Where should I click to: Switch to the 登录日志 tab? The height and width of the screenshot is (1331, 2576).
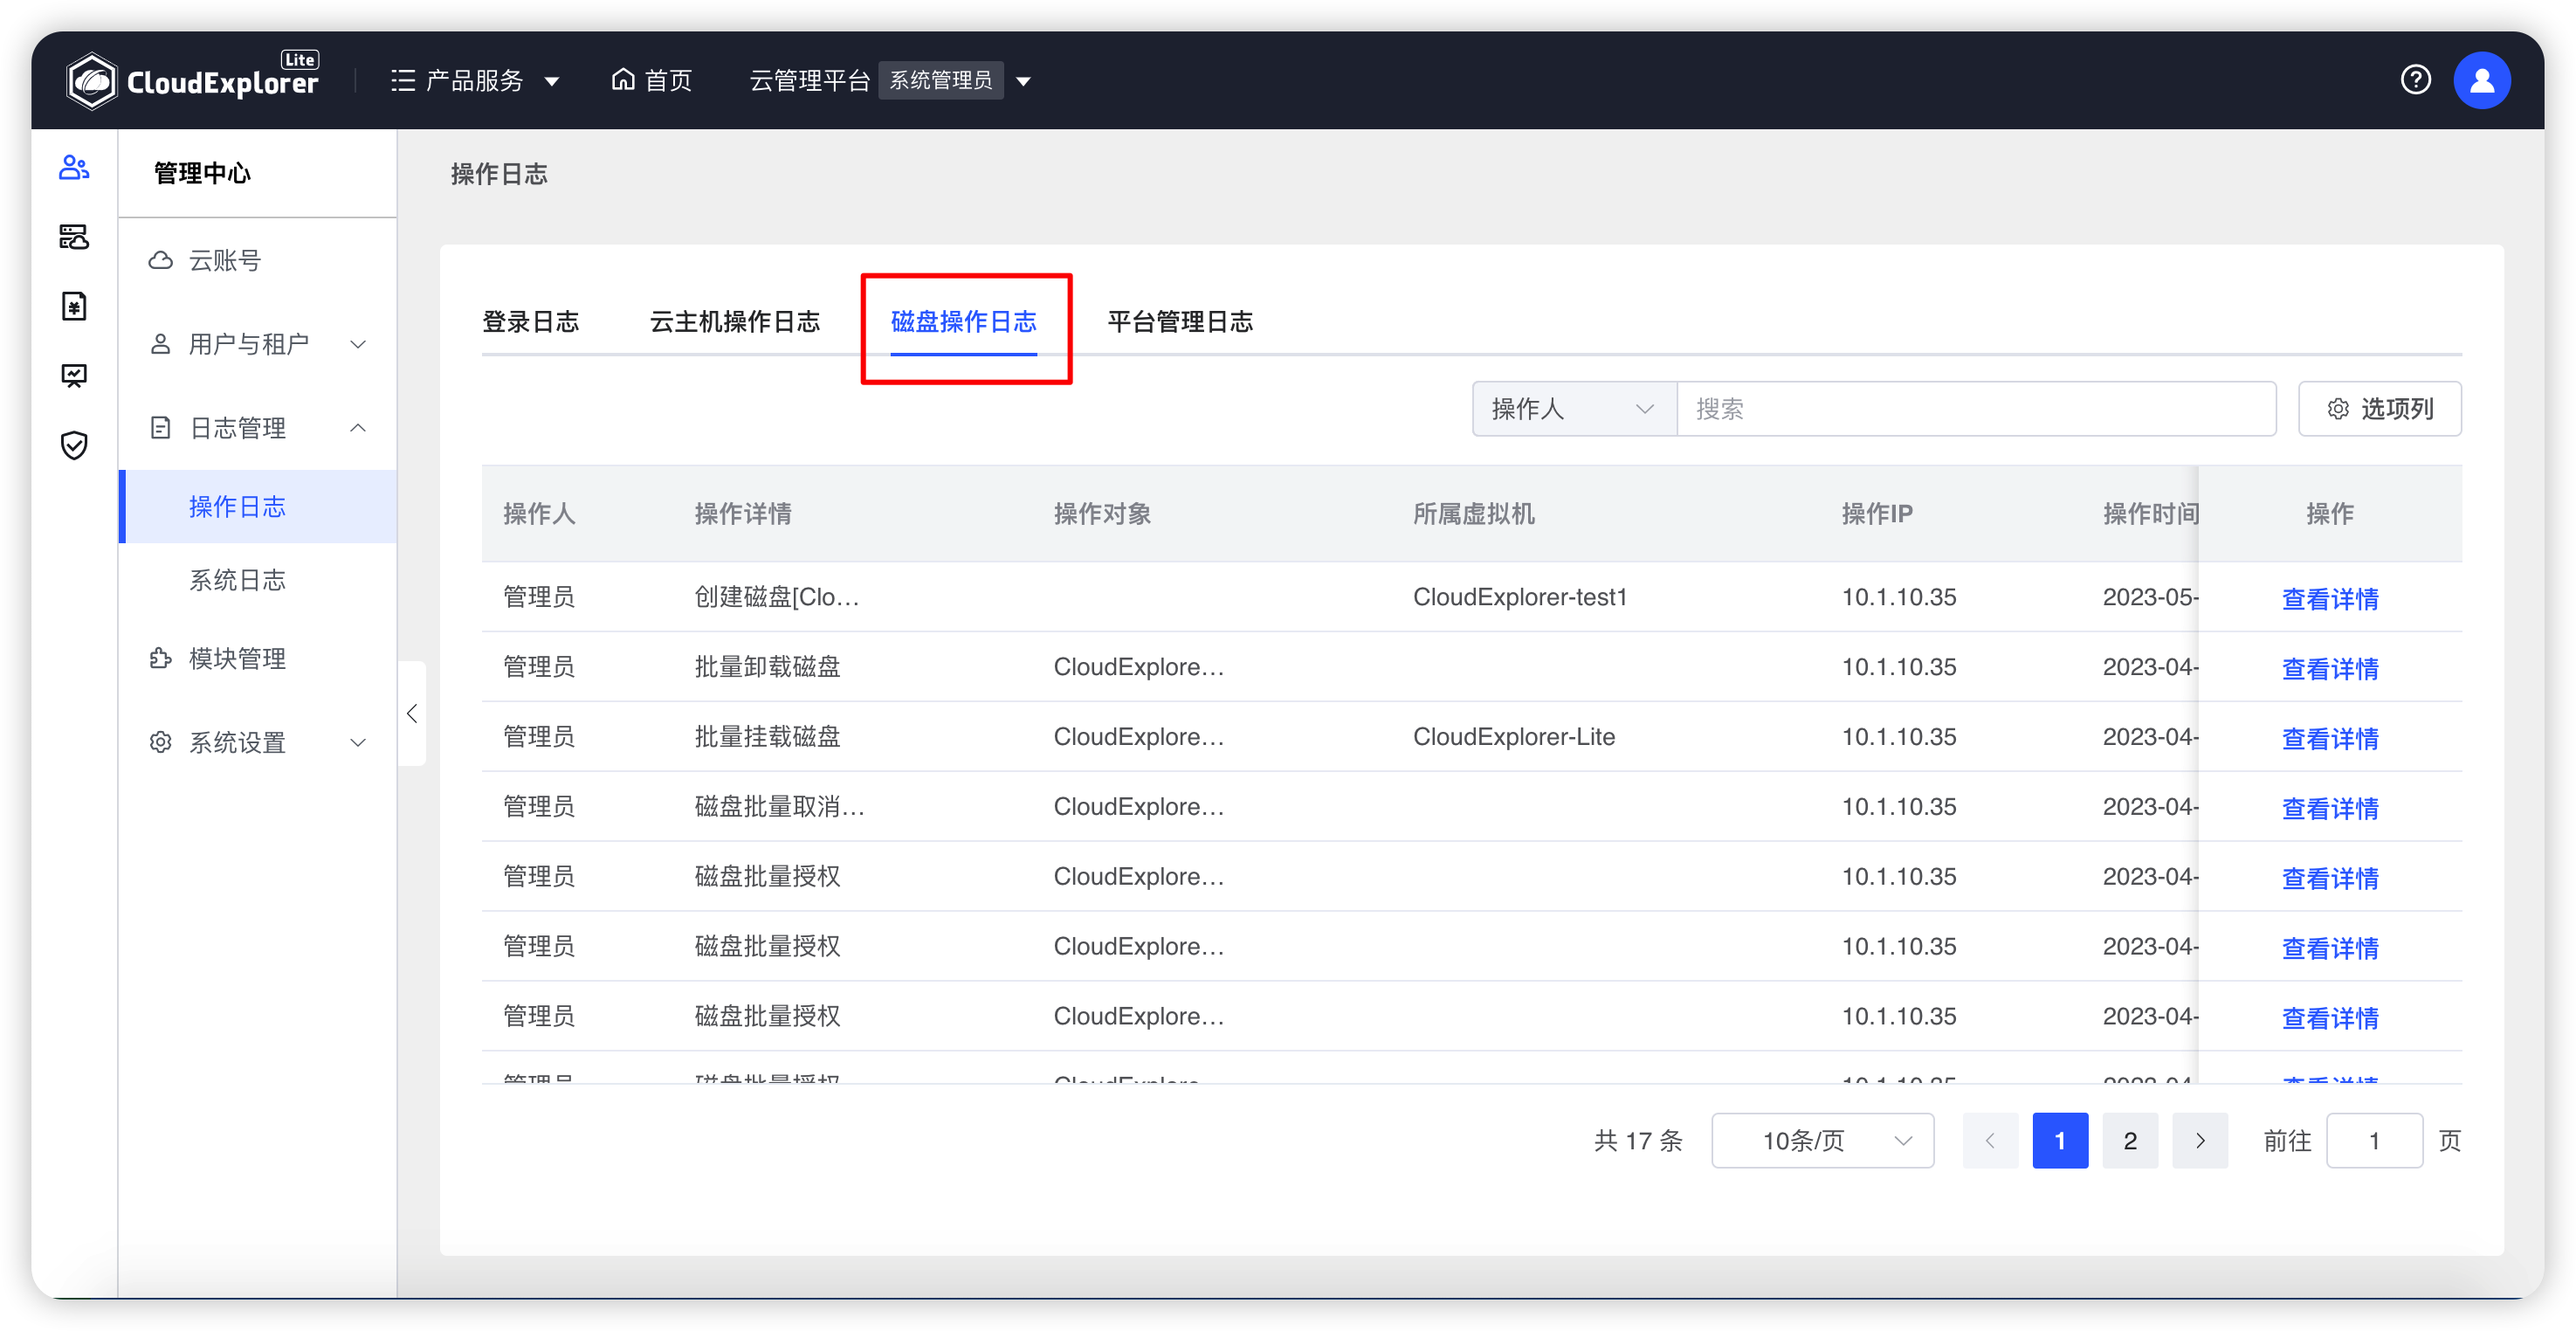(530, 322)
